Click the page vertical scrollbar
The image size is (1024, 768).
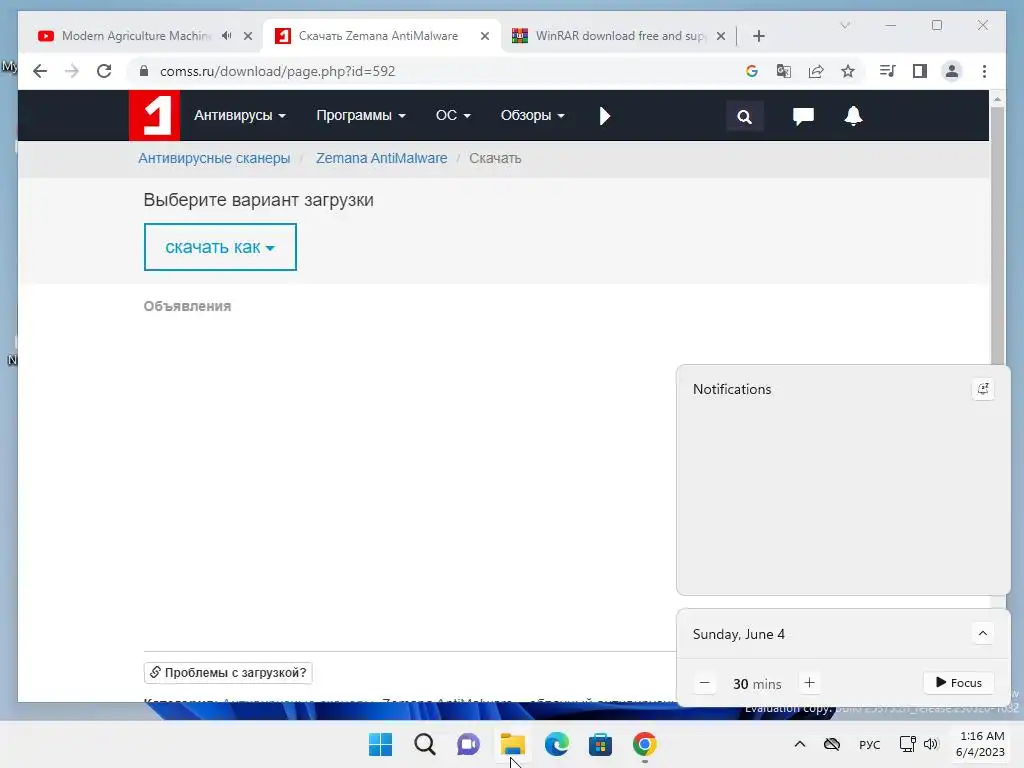pyautogui.click(x=997, y=235)
